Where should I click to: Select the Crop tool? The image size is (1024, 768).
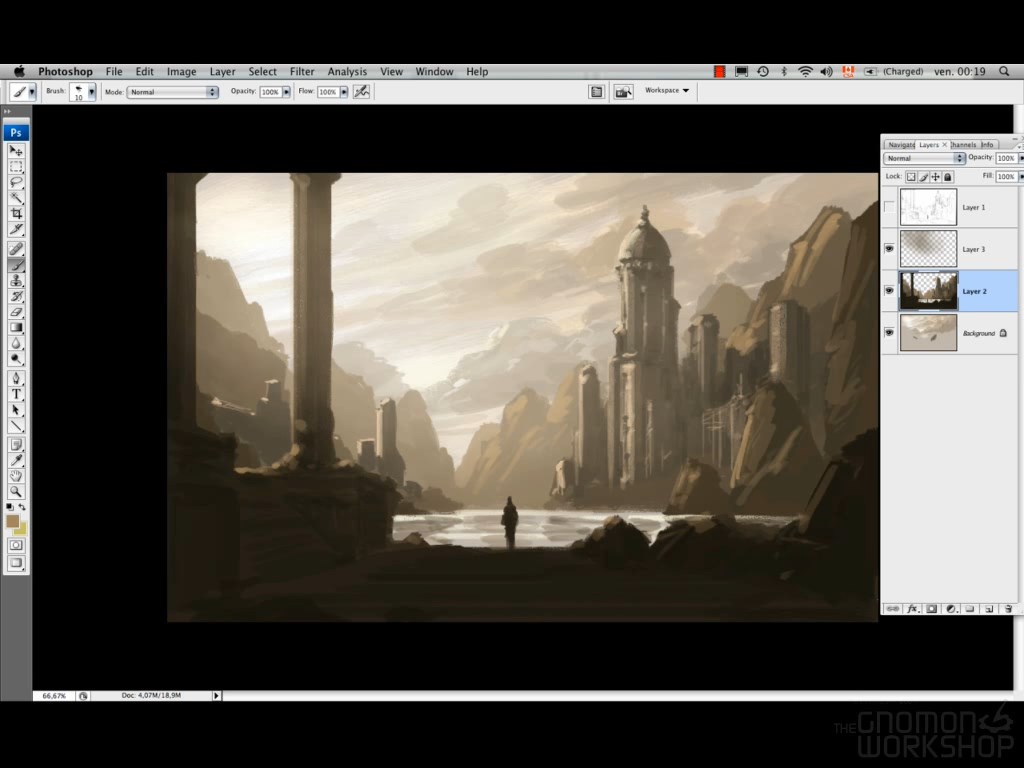click(x=16, y=214)
